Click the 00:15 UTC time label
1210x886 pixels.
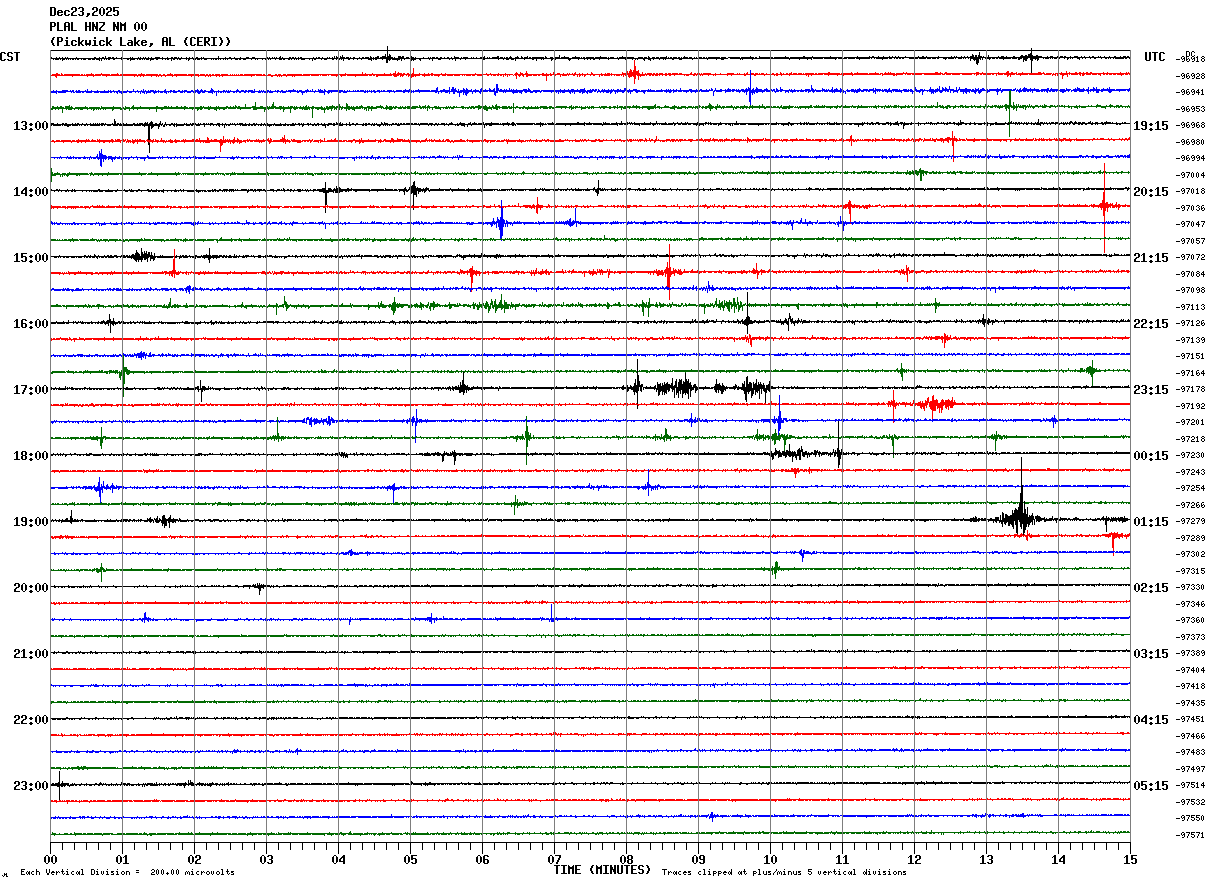[x=1151, y=456]
